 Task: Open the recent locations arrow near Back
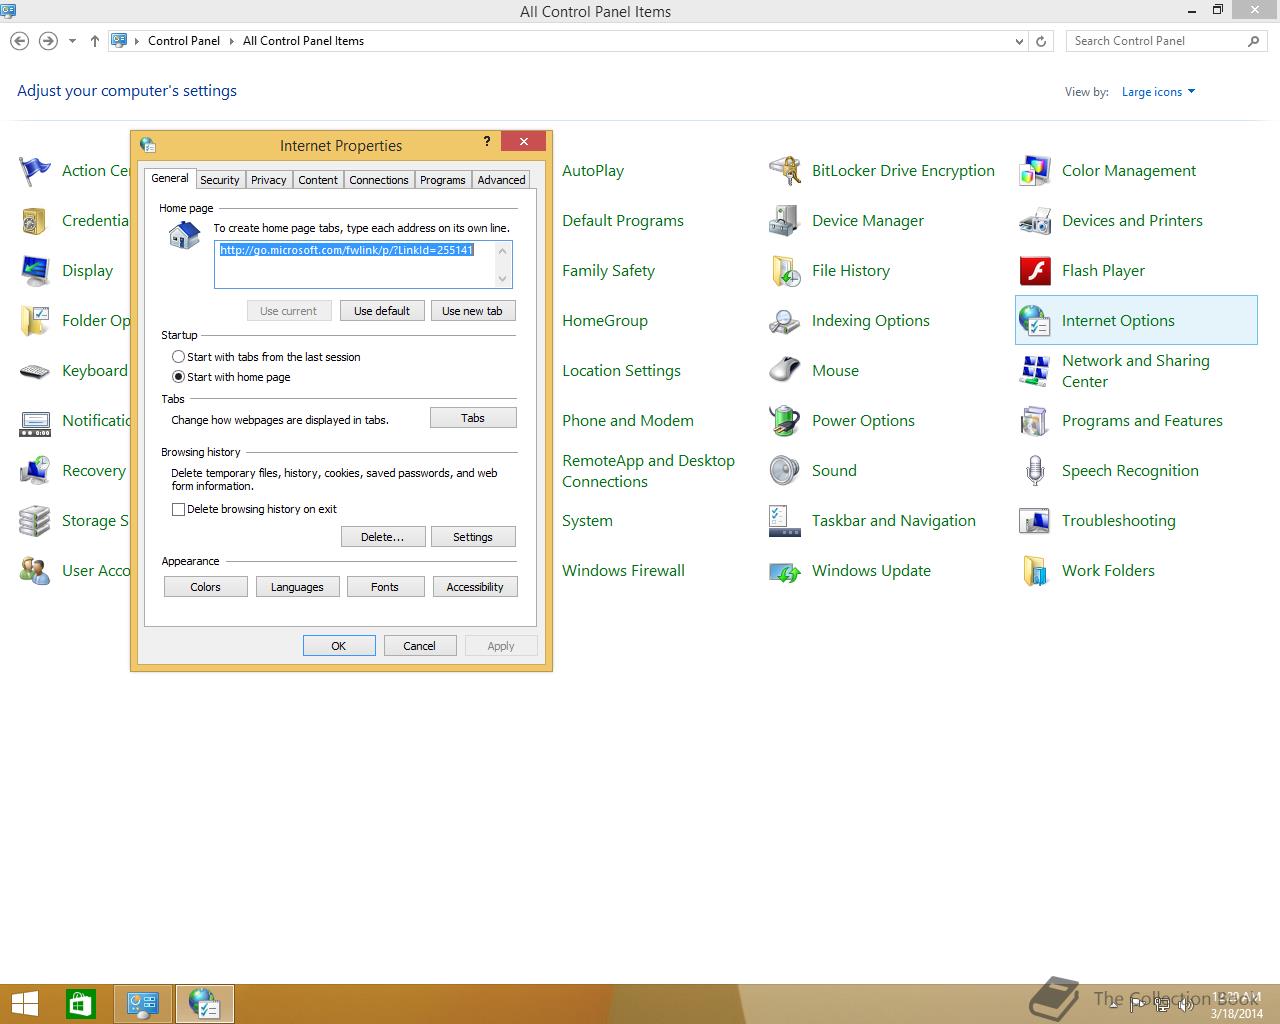pos(72,41)
